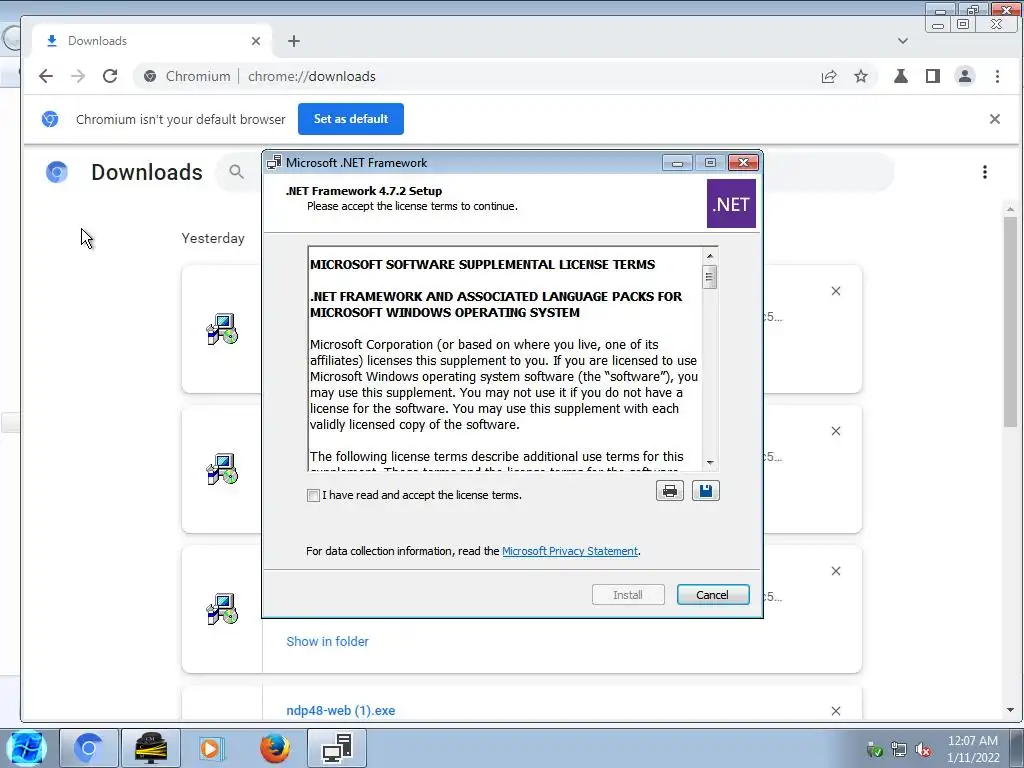1024x768 pixels.
Task: Click the license text scrollbar thumb
Action: (x=709, y=278)
